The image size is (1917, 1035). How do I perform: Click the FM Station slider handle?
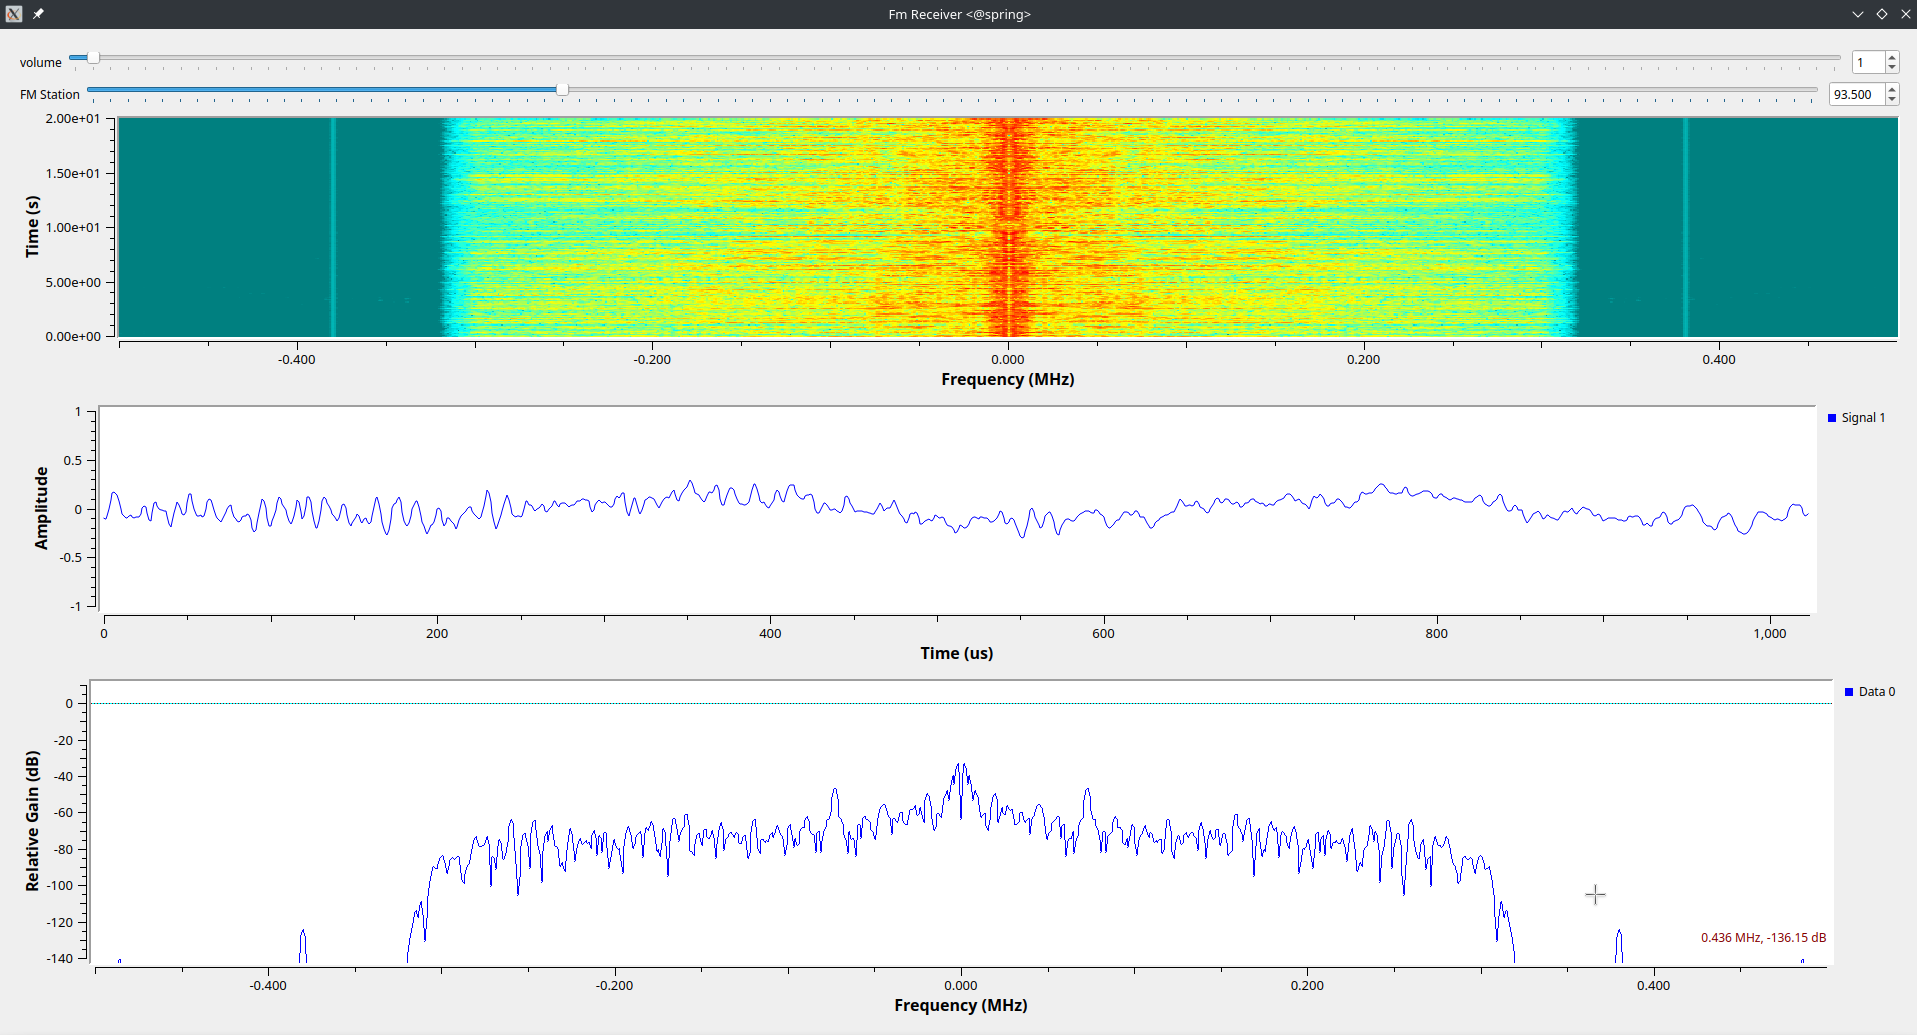(x=562, y=90)
